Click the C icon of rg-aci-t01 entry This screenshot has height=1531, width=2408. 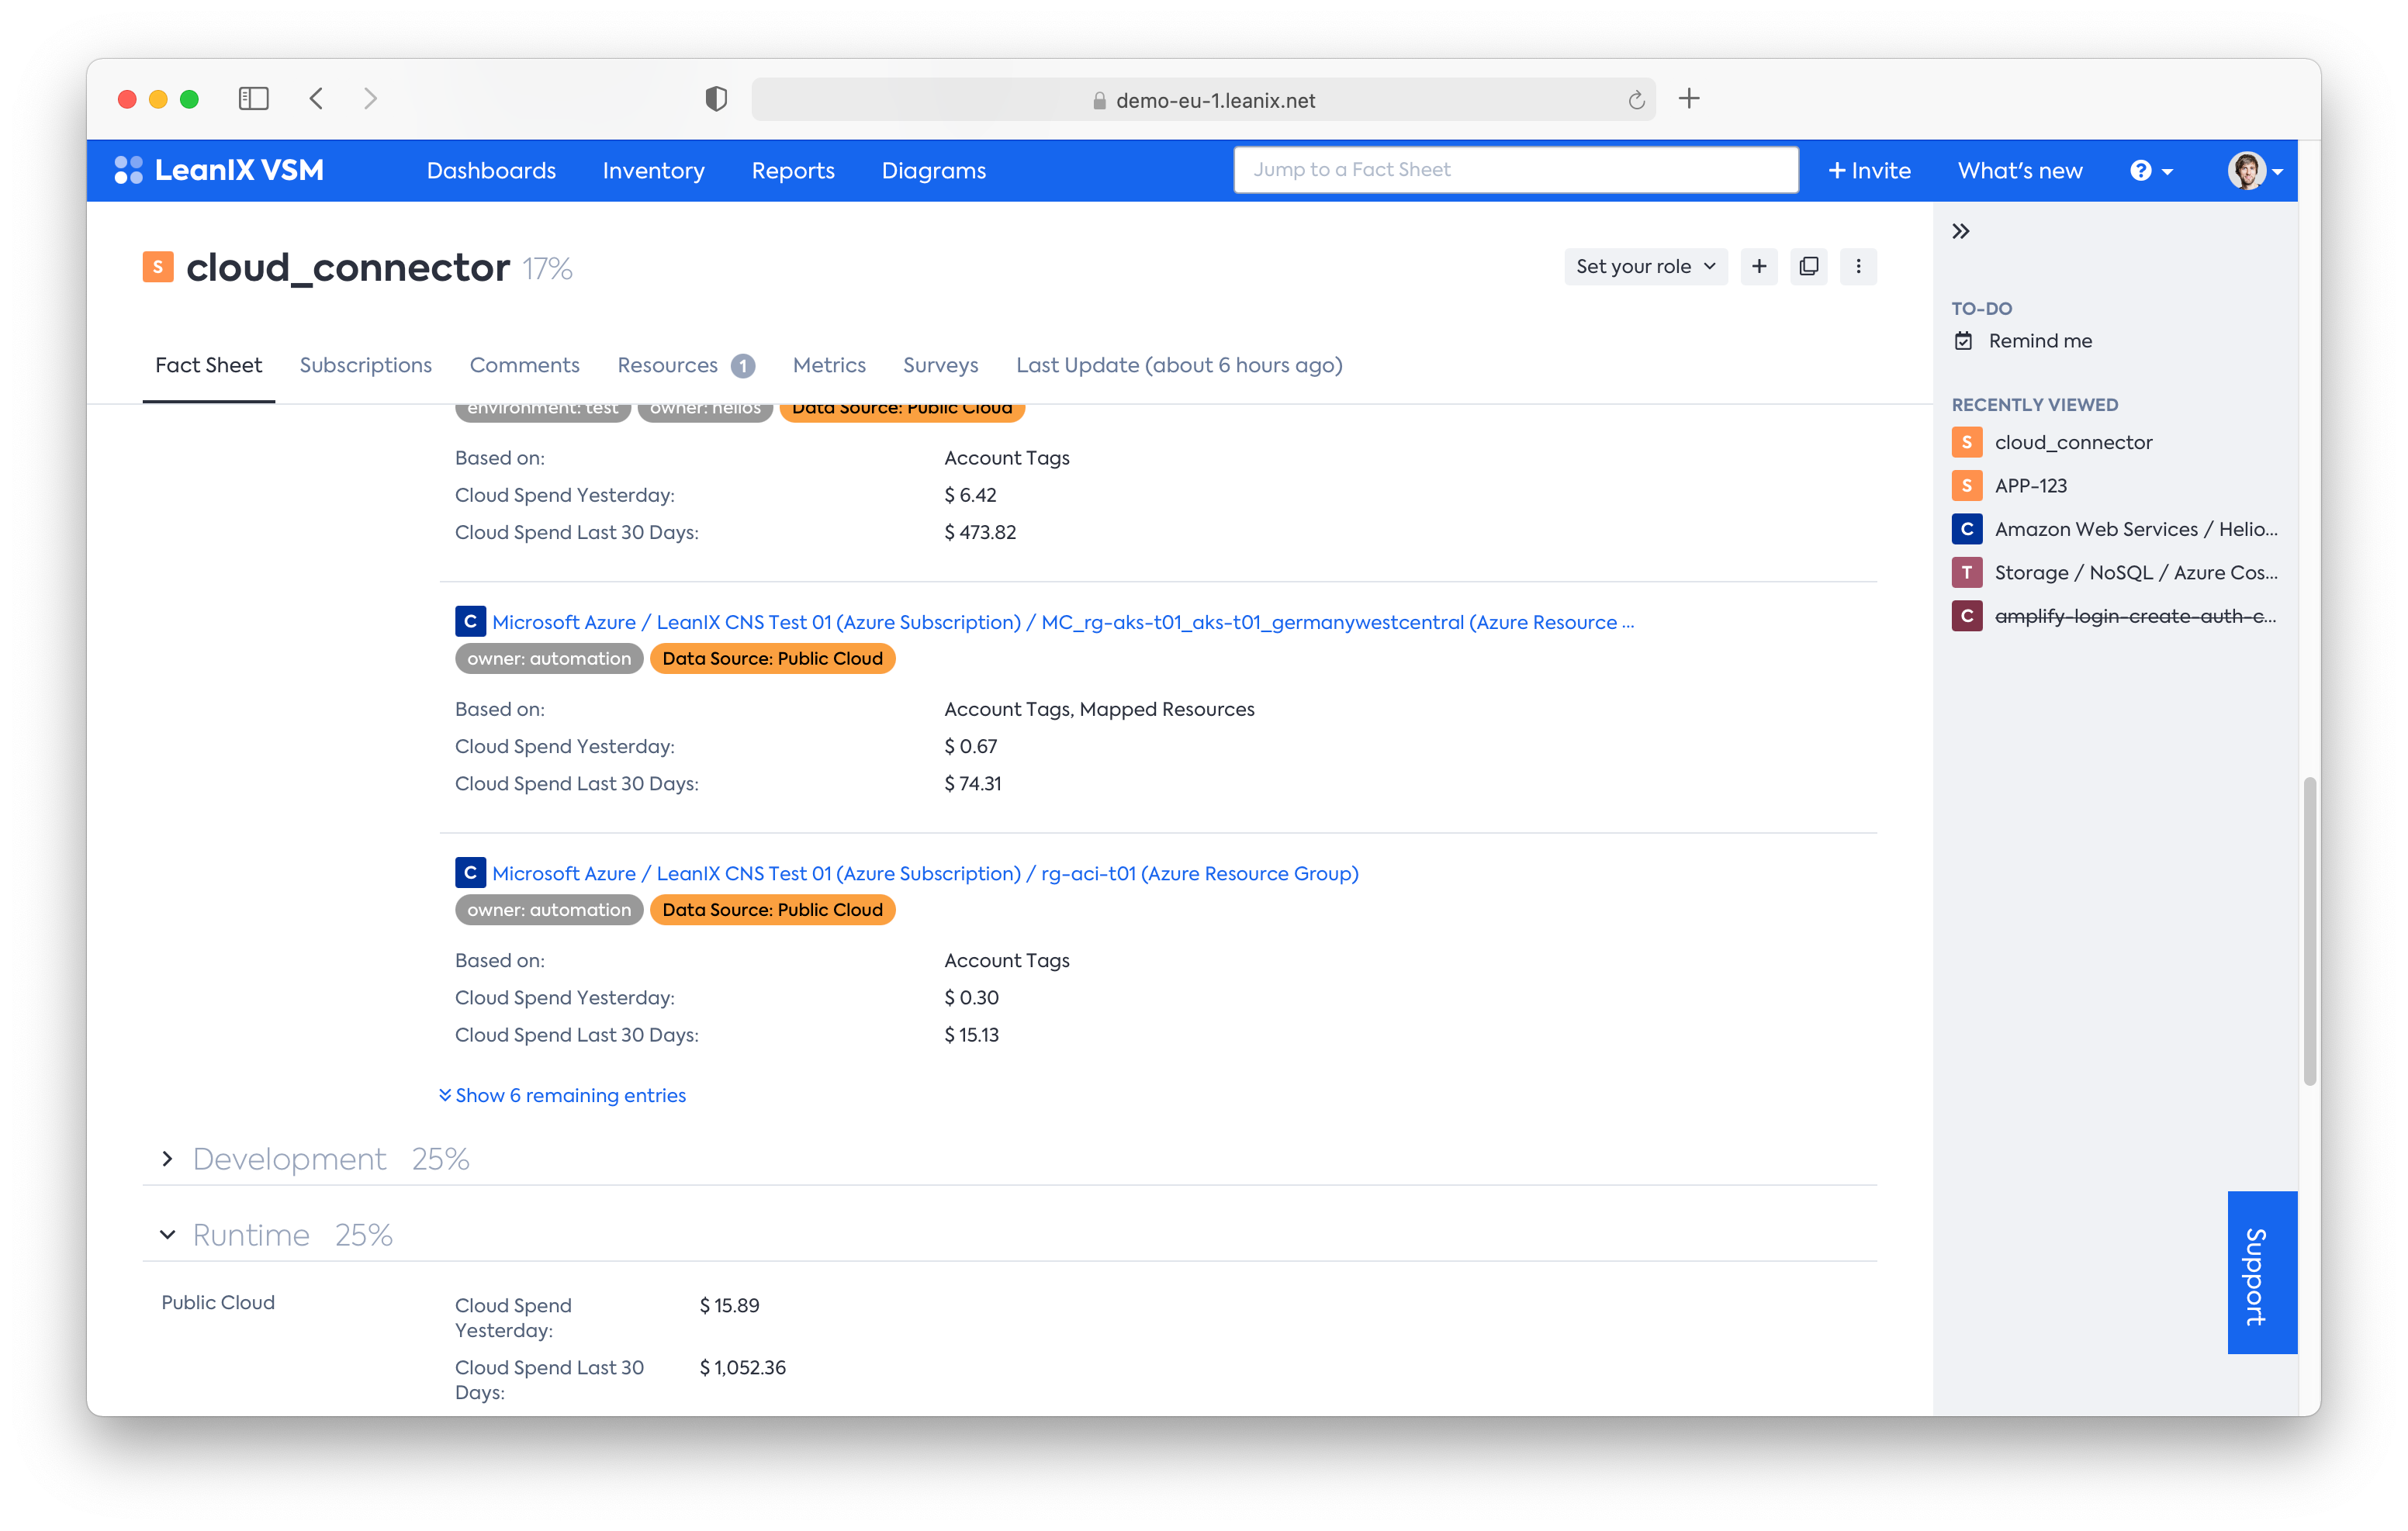(470, 872)
